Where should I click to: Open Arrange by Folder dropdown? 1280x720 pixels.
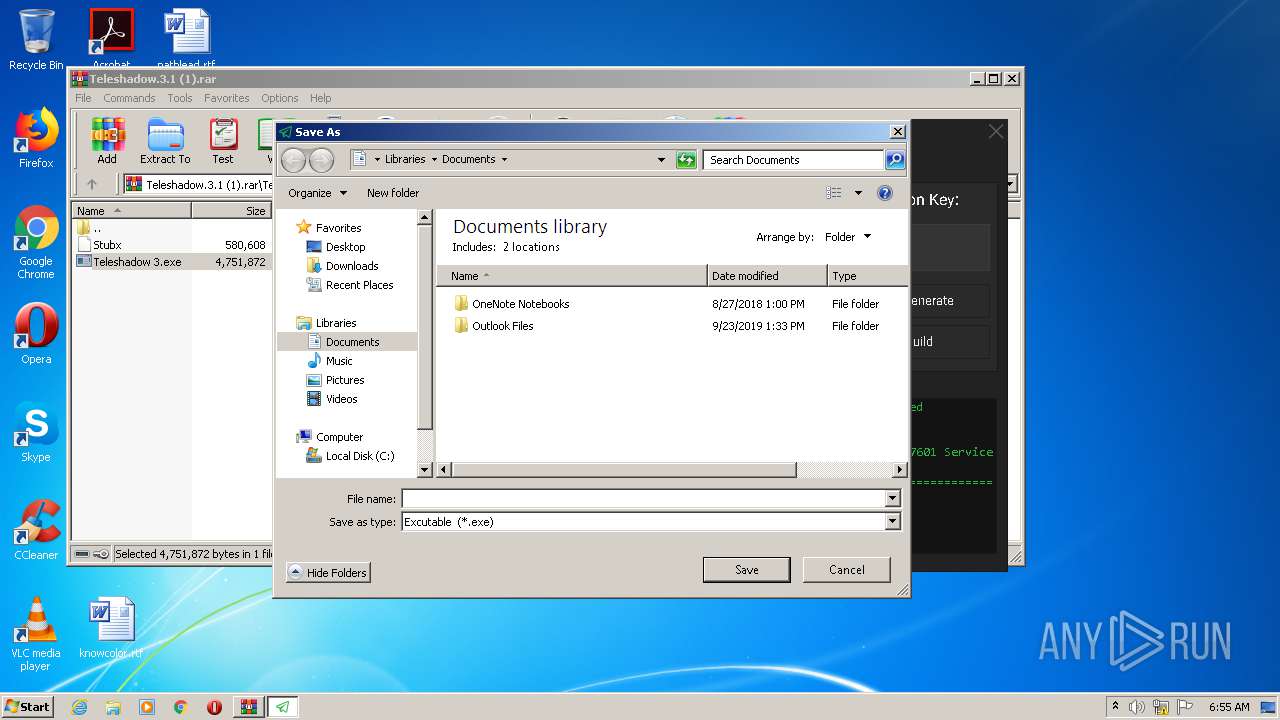pyautogui.click(x=848, y=237)
